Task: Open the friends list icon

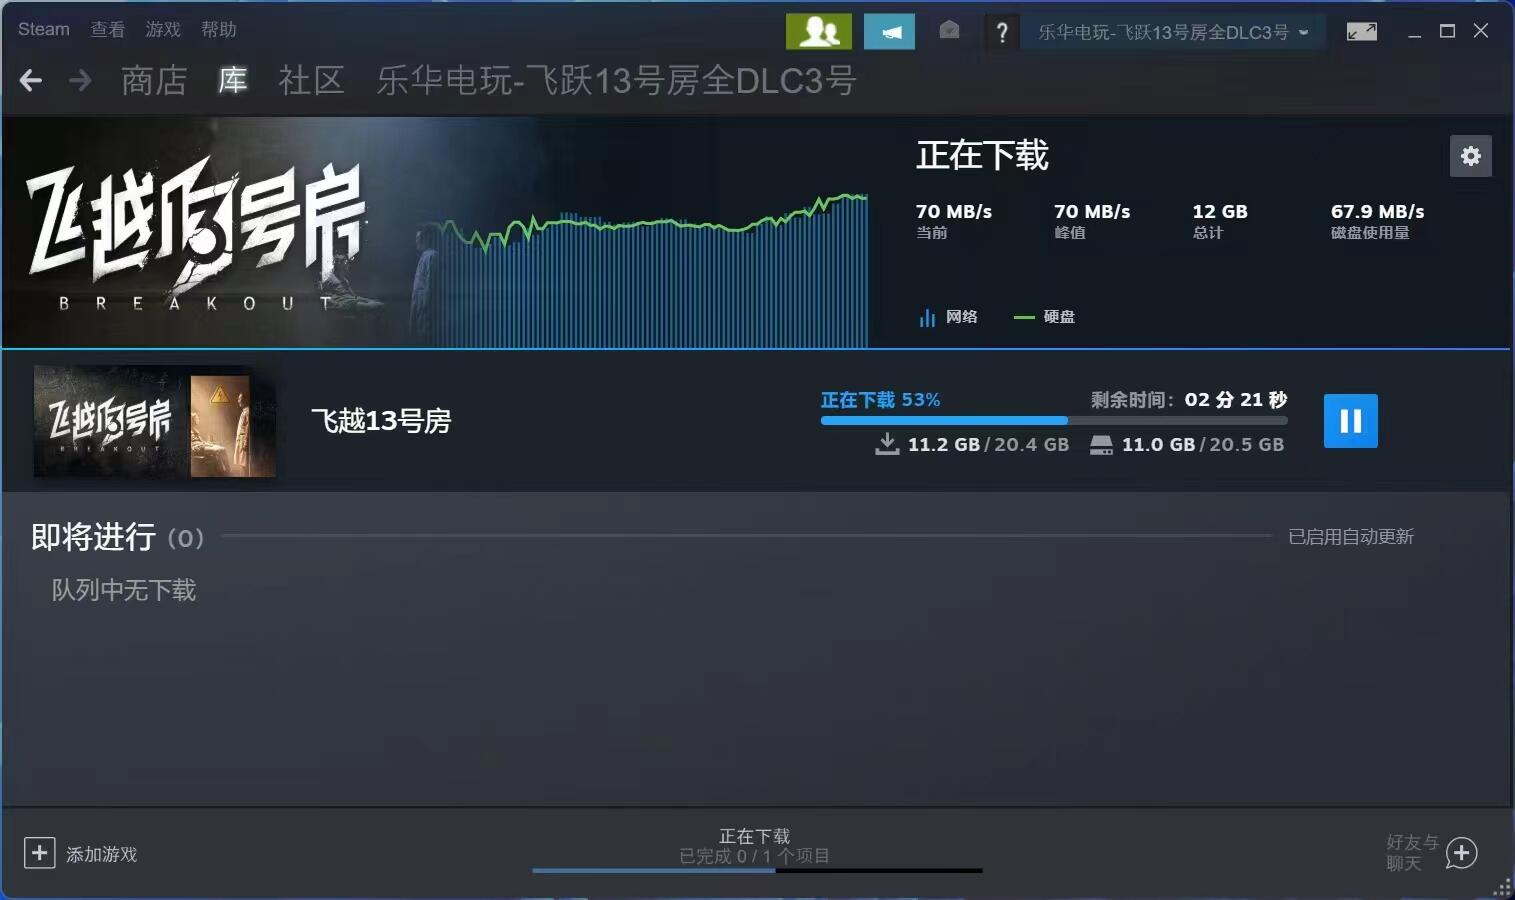Action: tap(819, 32)
